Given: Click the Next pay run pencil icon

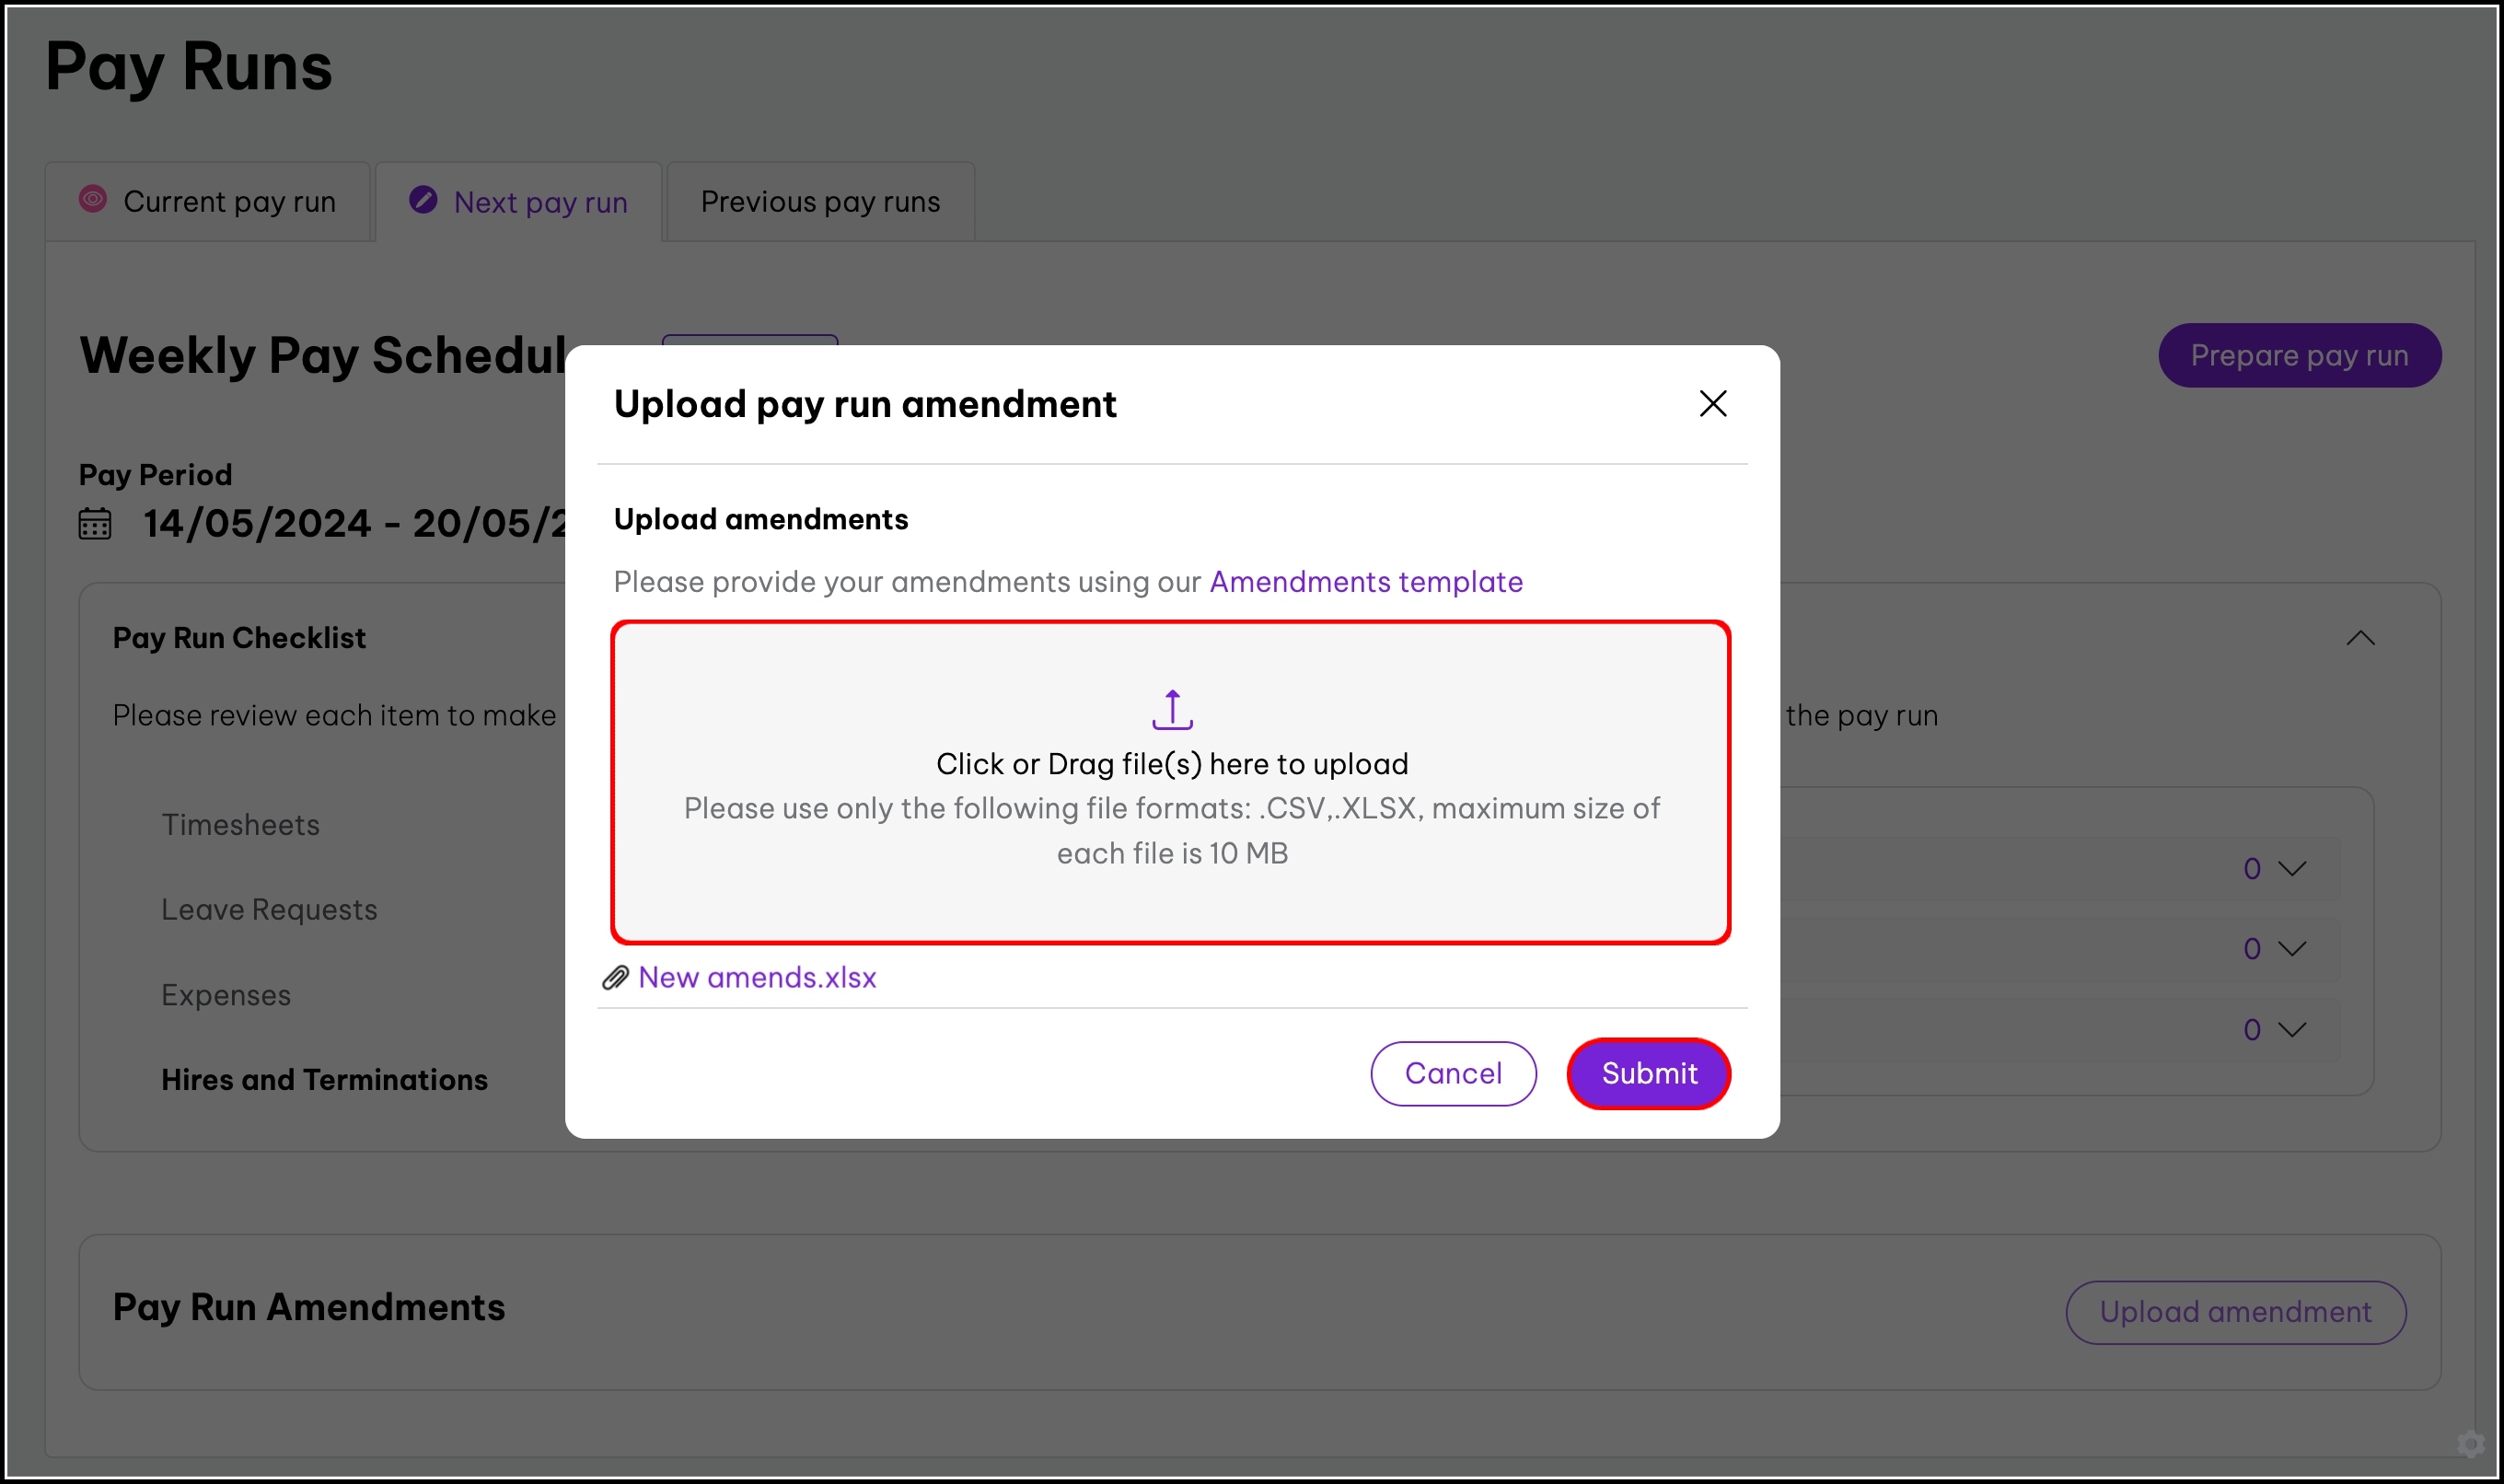Looking at the screenshot, I should 423,200.
